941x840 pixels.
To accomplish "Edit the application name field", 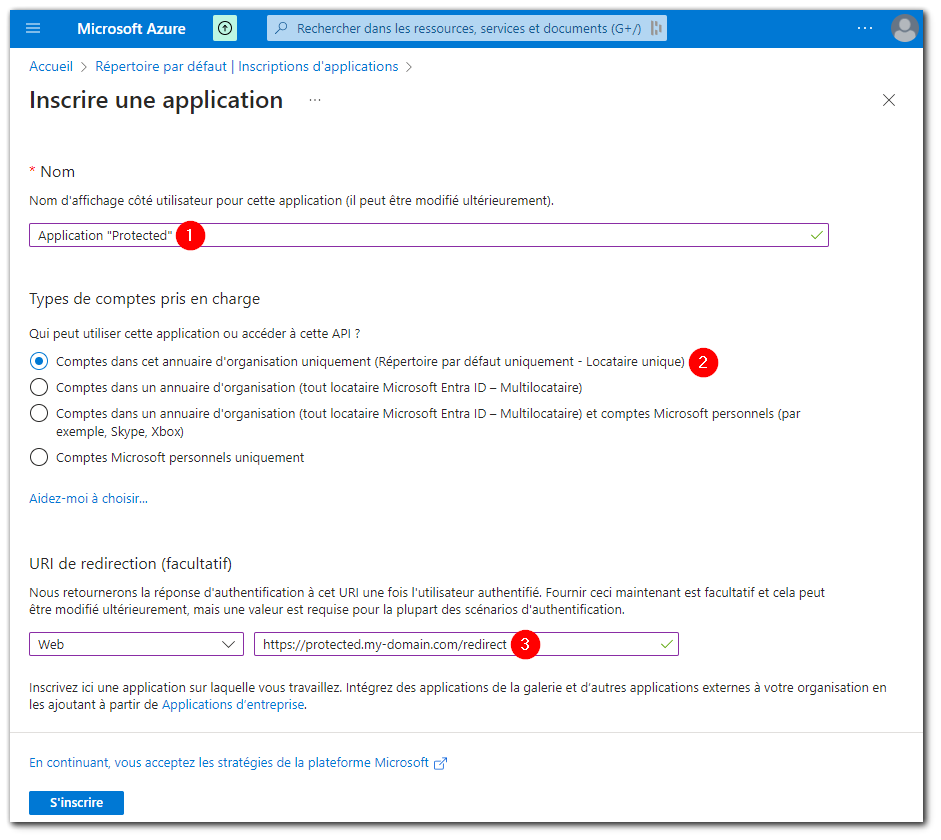I will [428, 235].
